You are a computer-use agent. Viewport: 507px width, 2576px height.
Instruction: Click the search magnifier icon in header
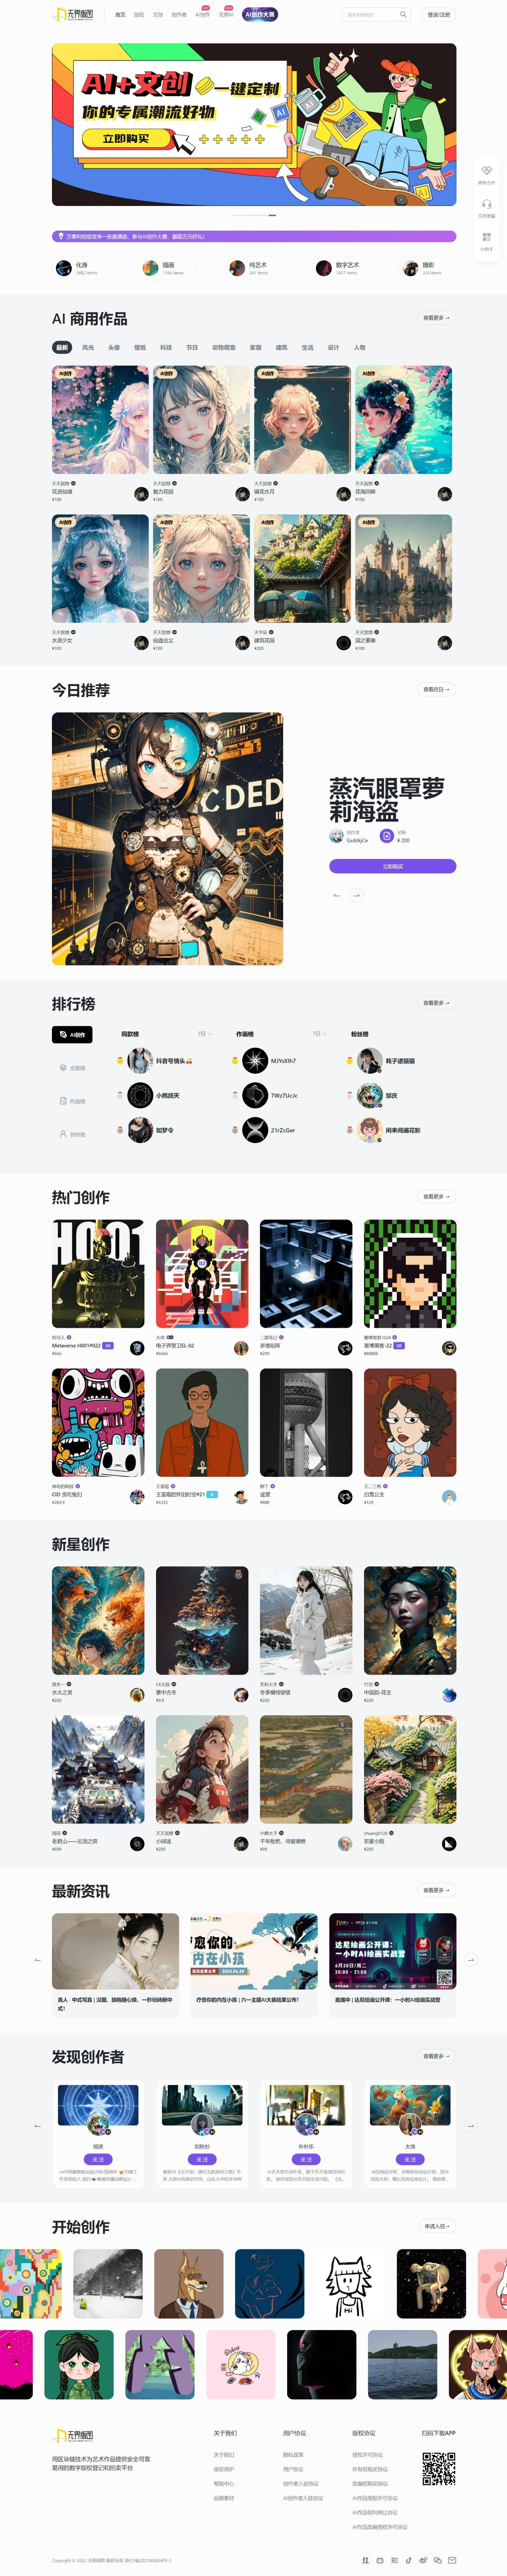click(403, 15)
